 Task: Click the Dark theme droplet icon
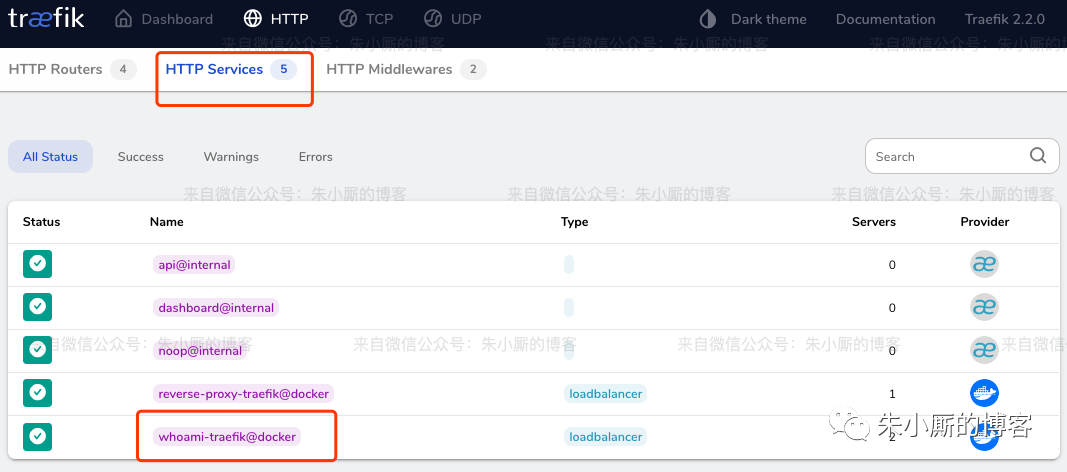(x=708, y=18)
